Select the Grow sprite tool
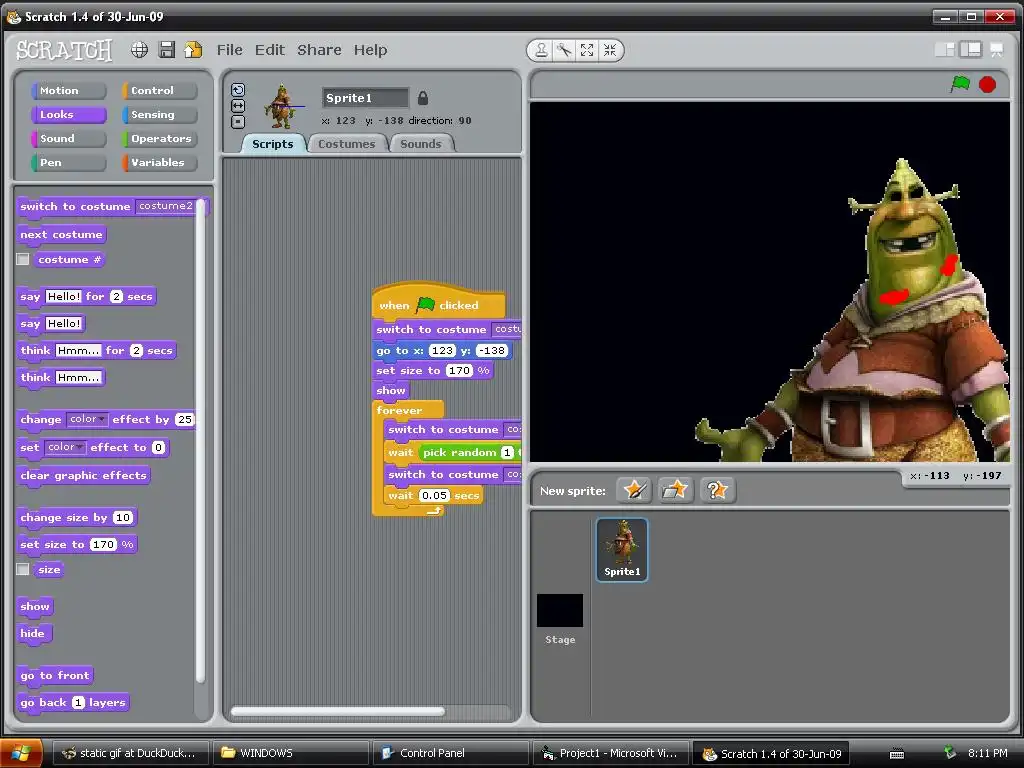 pos(587,50)
